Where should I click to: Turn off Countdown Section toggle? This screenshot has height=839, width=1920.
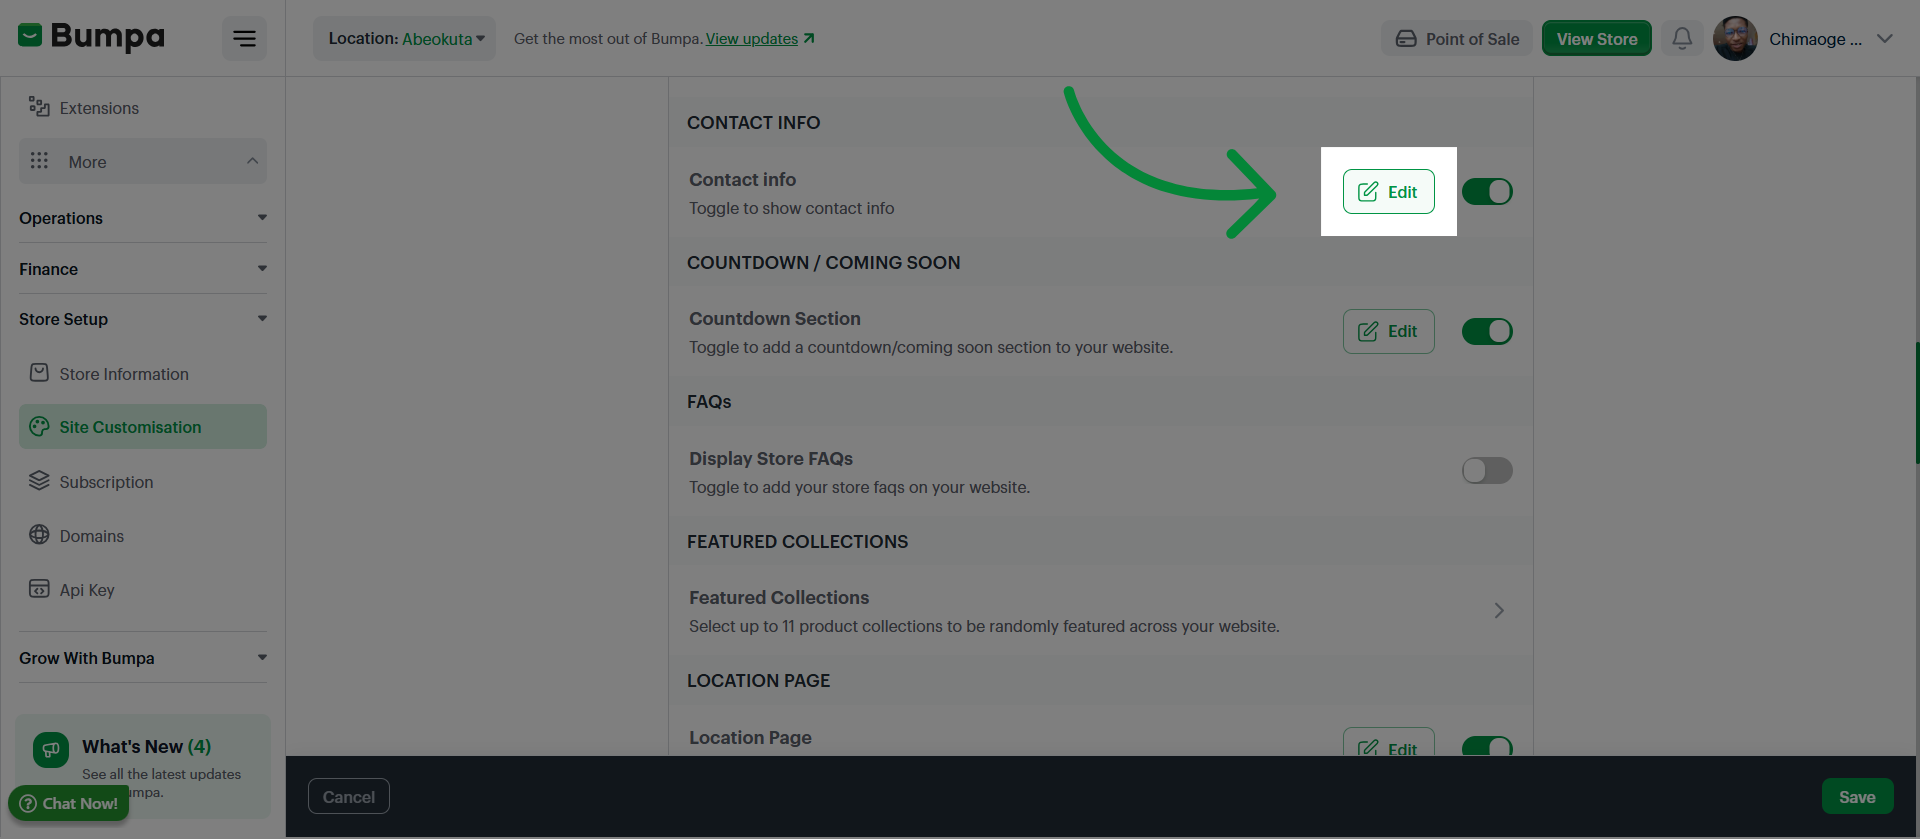coord(1487,331)
